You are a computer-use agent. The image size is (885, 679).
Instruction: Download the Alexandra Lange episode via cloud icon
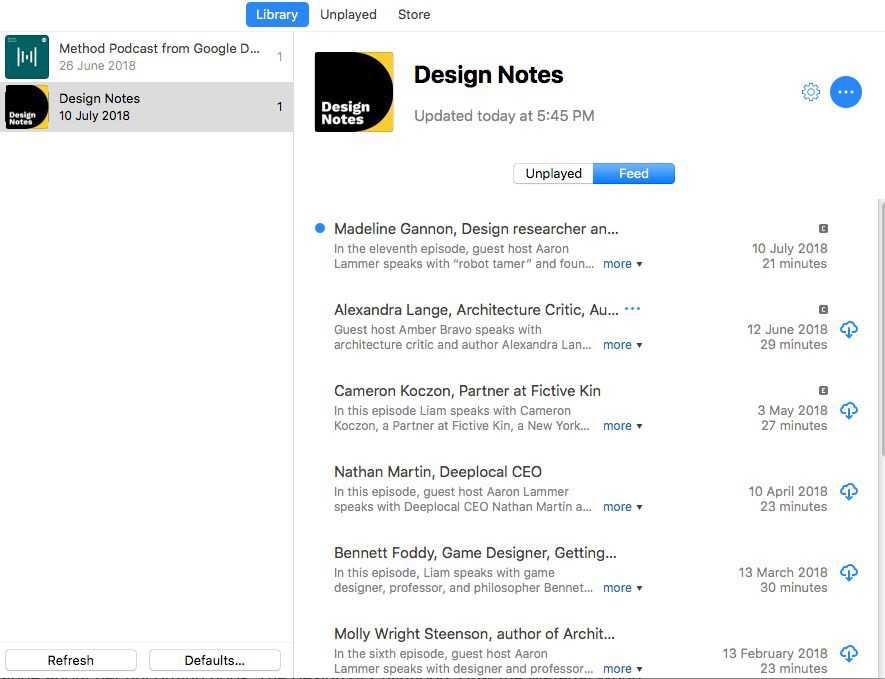848,330
